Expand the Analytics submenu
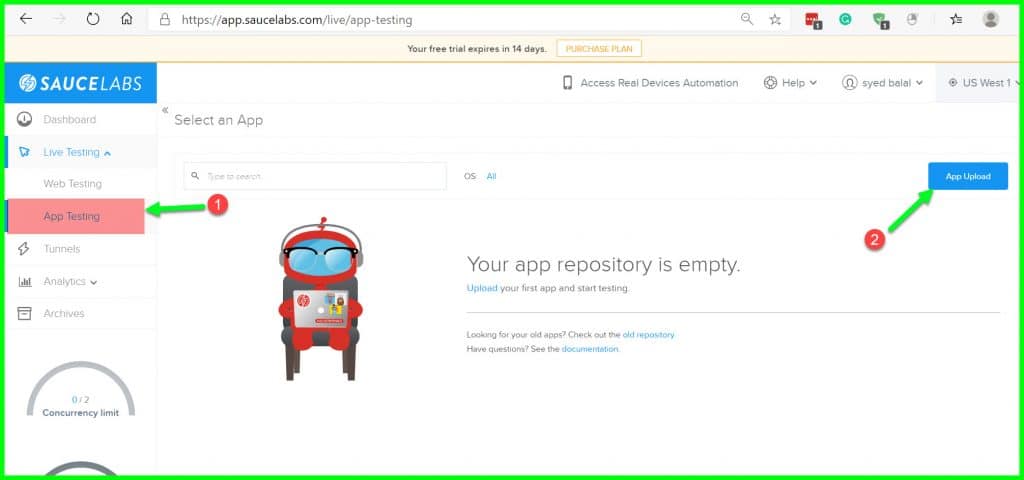 pyautogui.click(x=69, y=282)
